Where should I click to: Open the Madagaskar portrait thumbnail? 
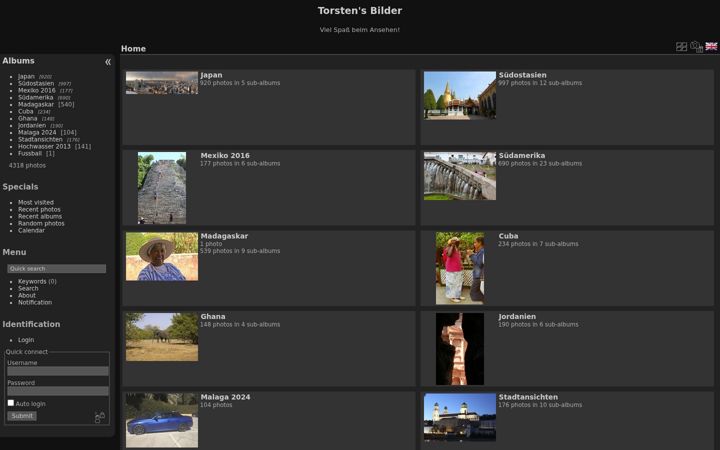162,256
